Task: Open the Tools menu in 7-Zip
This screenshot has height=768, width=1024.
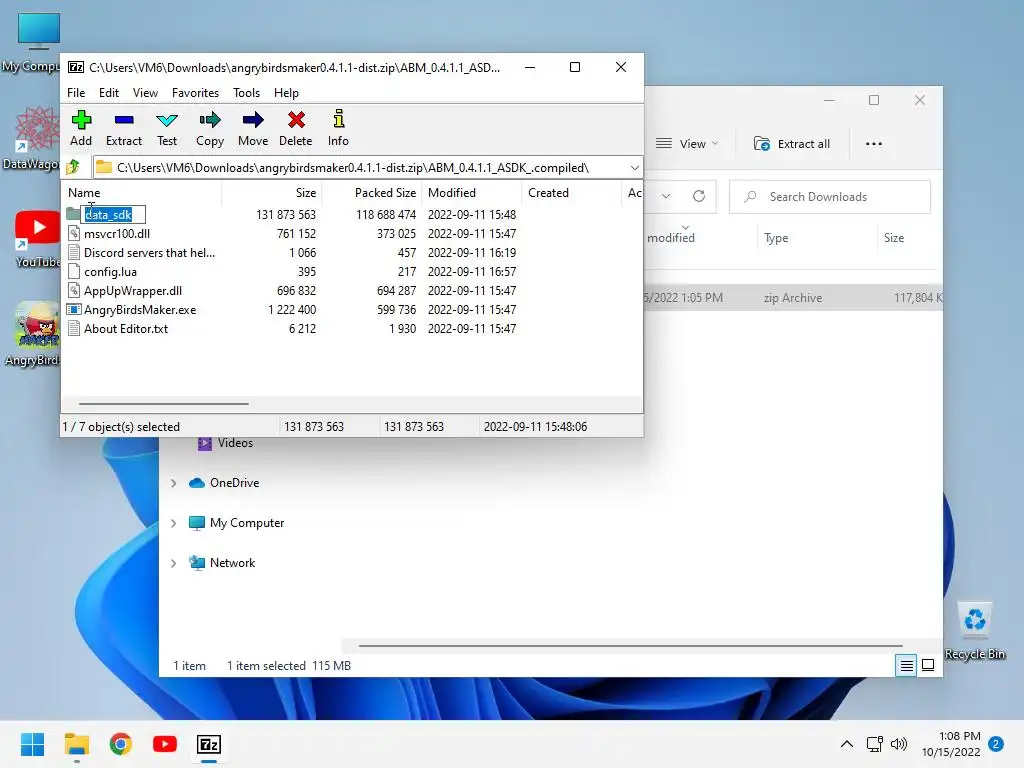Action: (246, 93)
